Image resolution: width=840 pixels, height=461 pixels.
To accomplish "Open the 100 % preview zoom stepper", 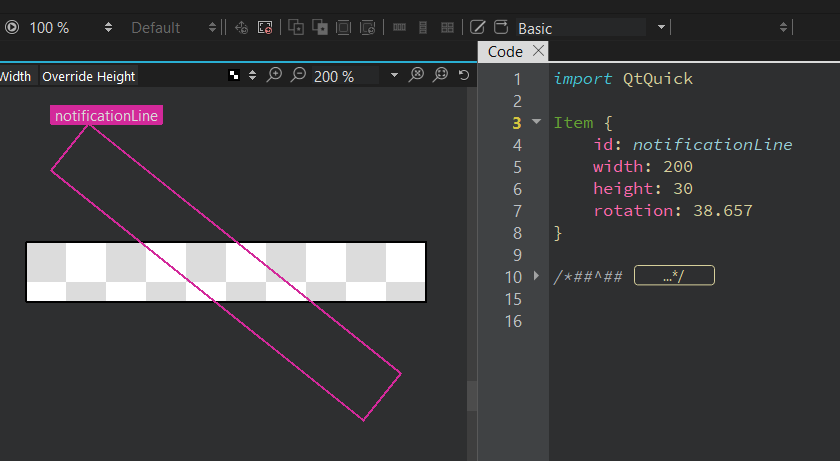I will pos(108,27).
